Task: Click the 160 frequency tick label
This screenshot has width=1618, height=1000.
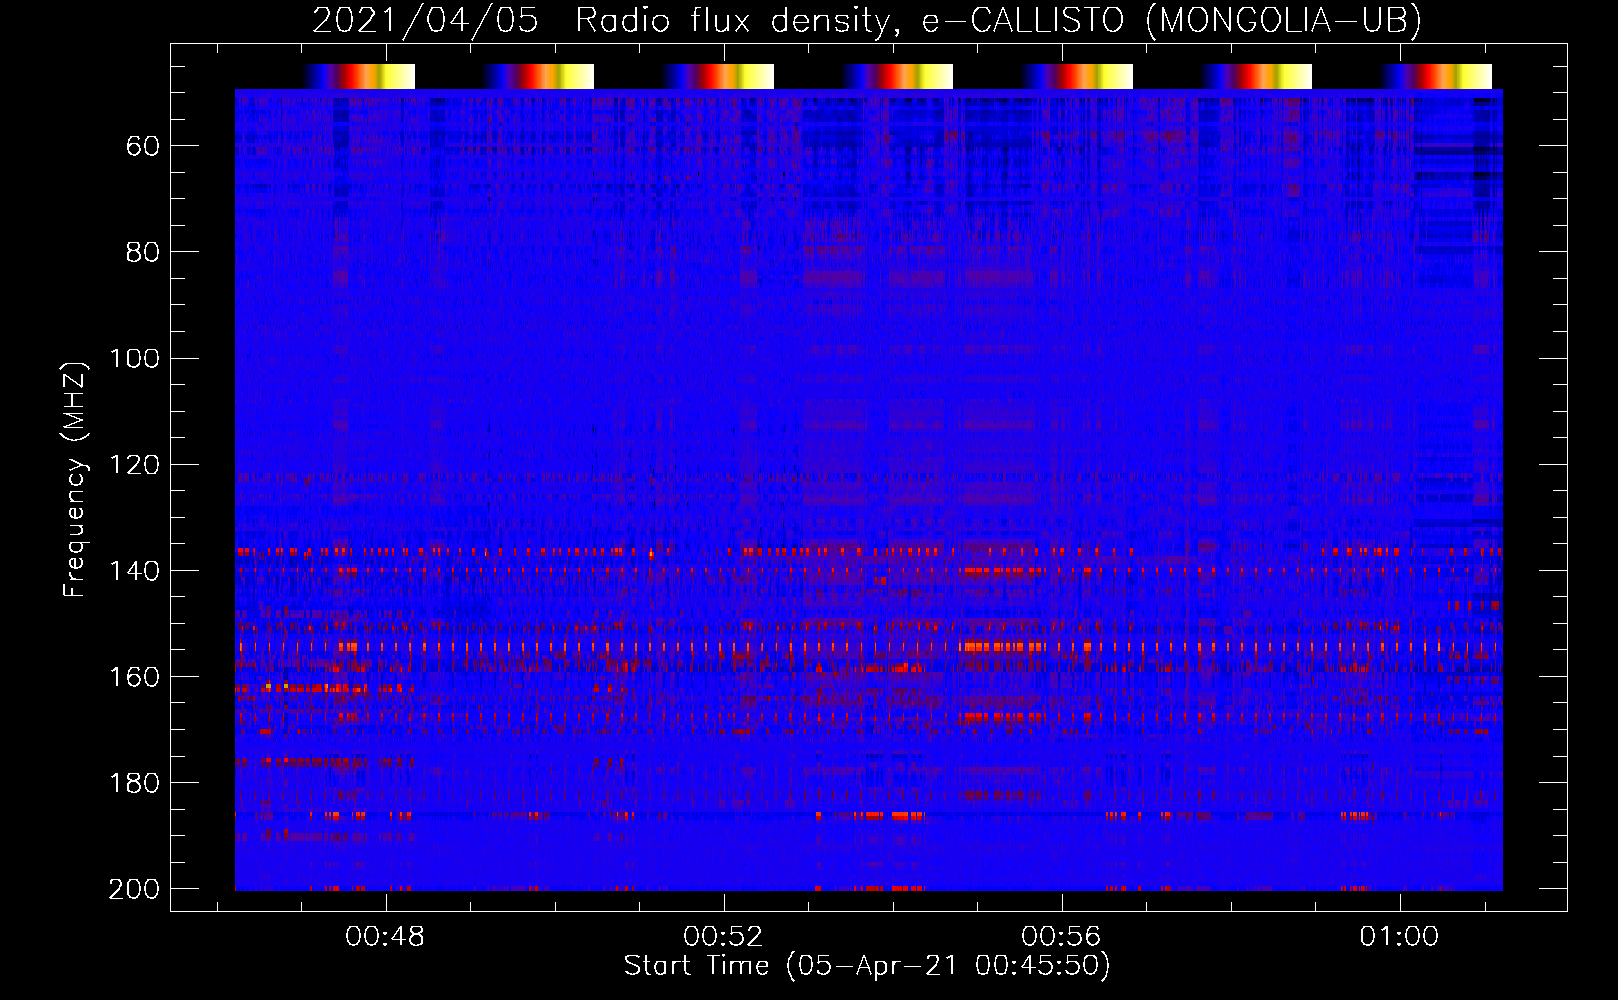Action: point(134,677)
